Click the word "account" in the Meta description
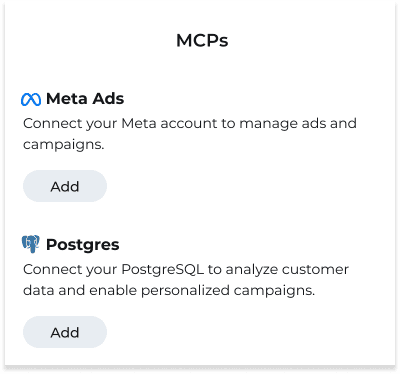The image size is (400, 374). (x=189, y=123)
